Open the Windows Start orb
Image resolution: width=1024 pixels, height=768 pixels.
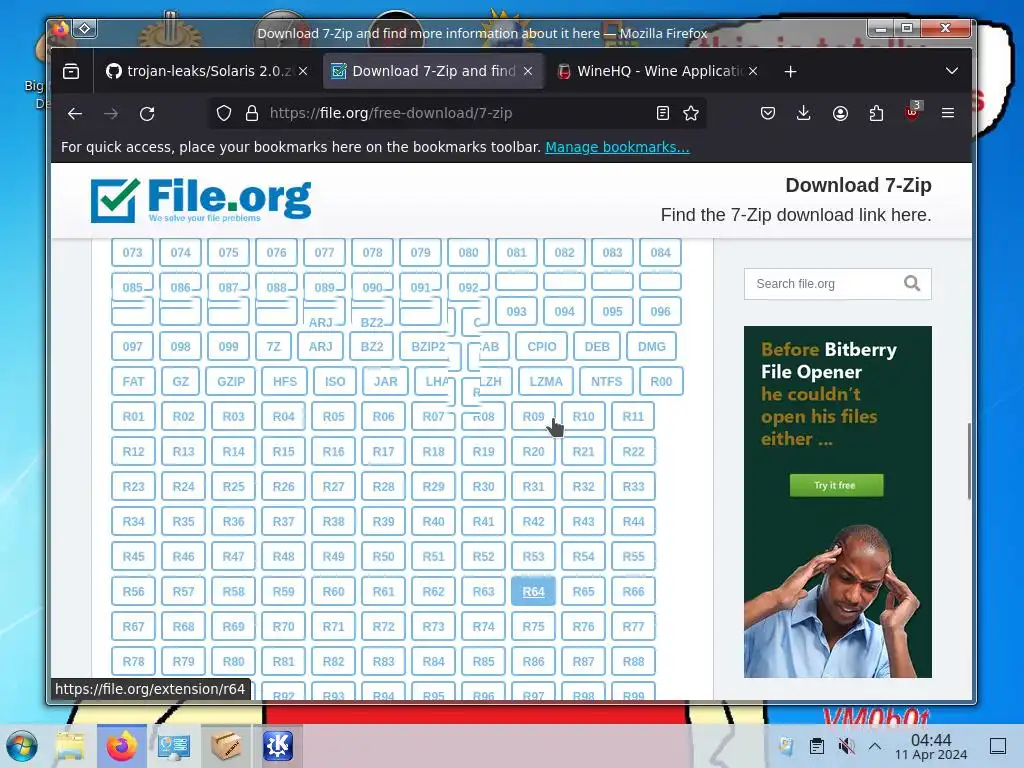[22, 746]
